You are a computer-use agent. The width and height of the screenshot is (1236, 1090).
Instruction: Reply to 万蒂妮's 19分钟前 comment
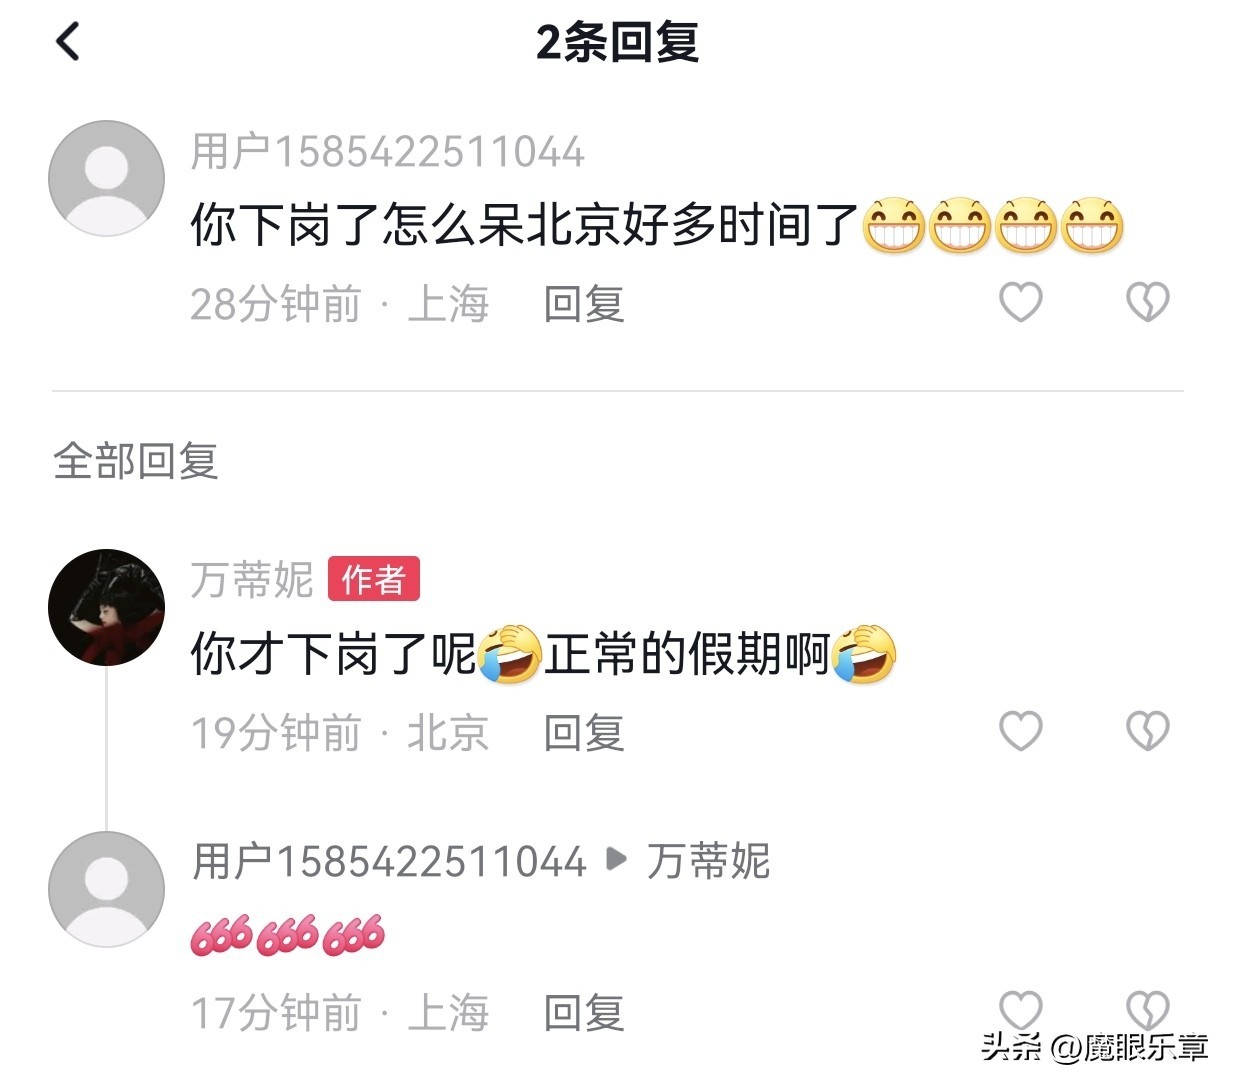click(x=584, y=733)
